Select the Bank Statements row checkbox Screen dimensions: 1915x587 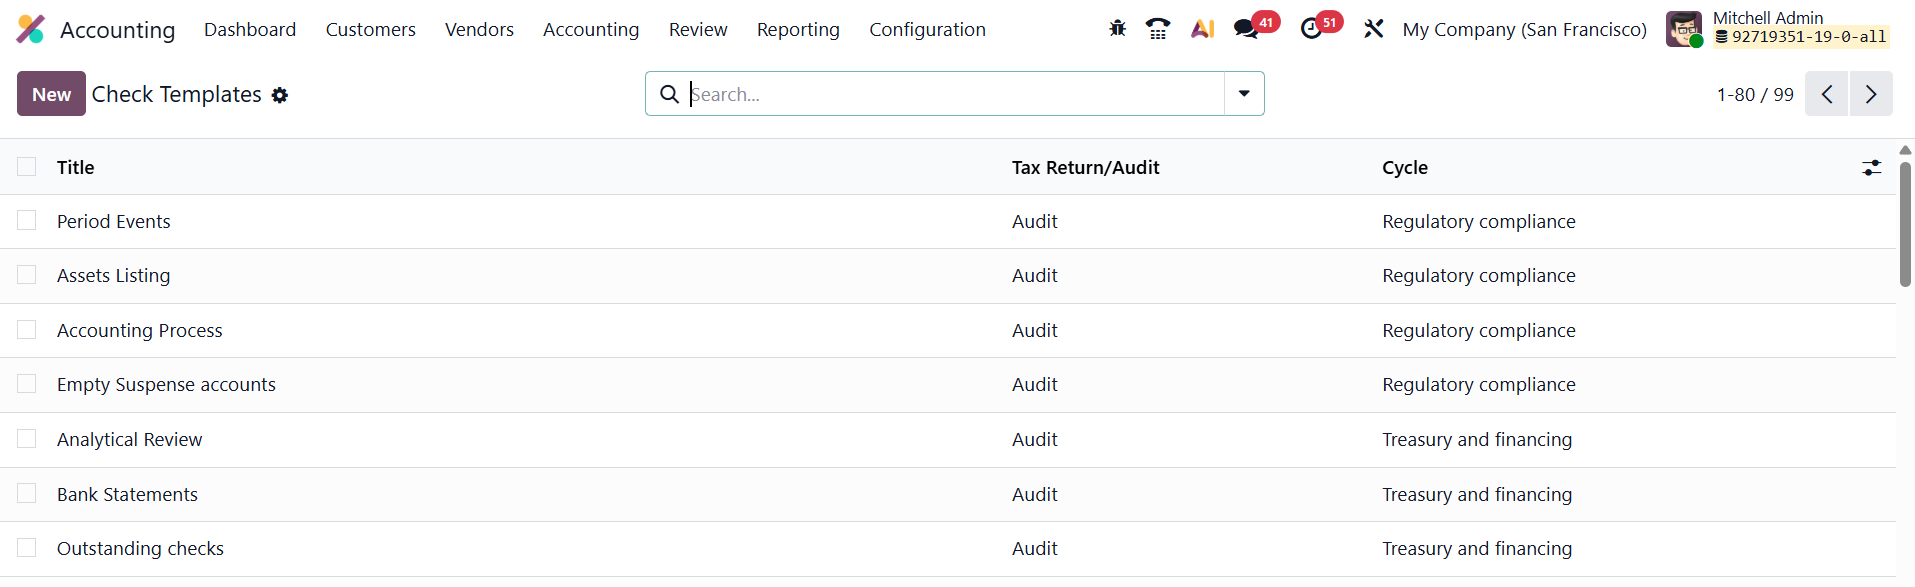click(x=27, y=494)
